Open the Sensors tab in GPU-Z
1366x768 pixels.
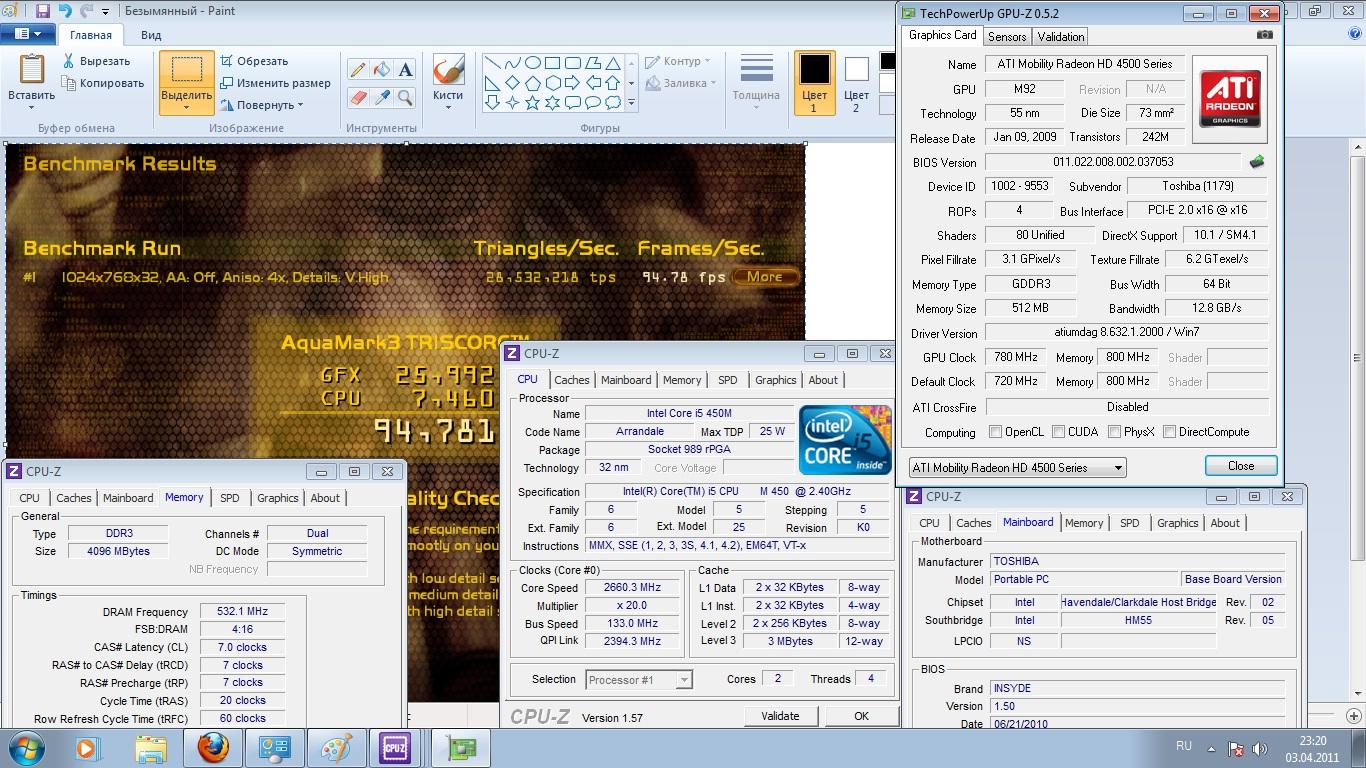1007,36
